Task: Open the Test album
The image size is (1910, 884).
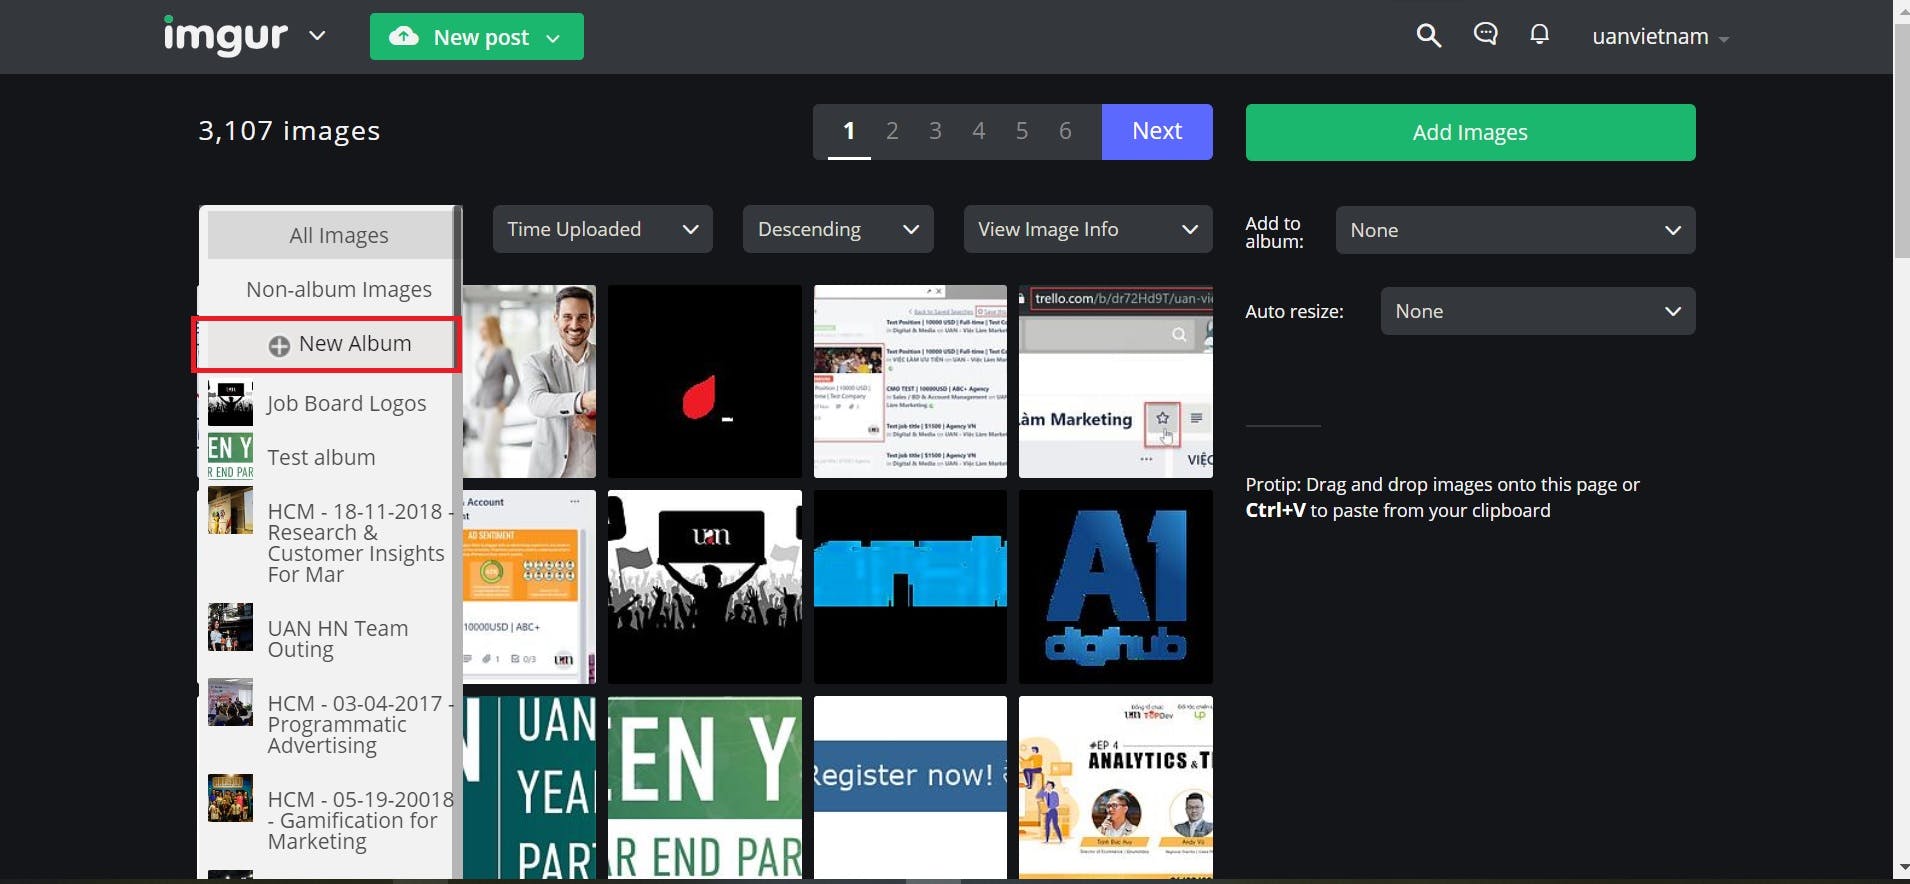Action: (321, 457)
